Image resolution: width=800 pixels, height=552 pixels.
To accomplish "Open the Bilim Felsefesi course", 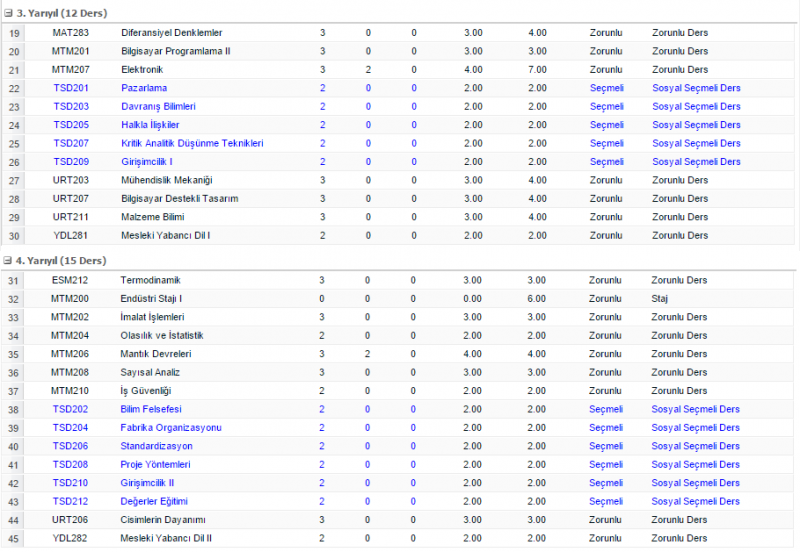I will 150,409.
